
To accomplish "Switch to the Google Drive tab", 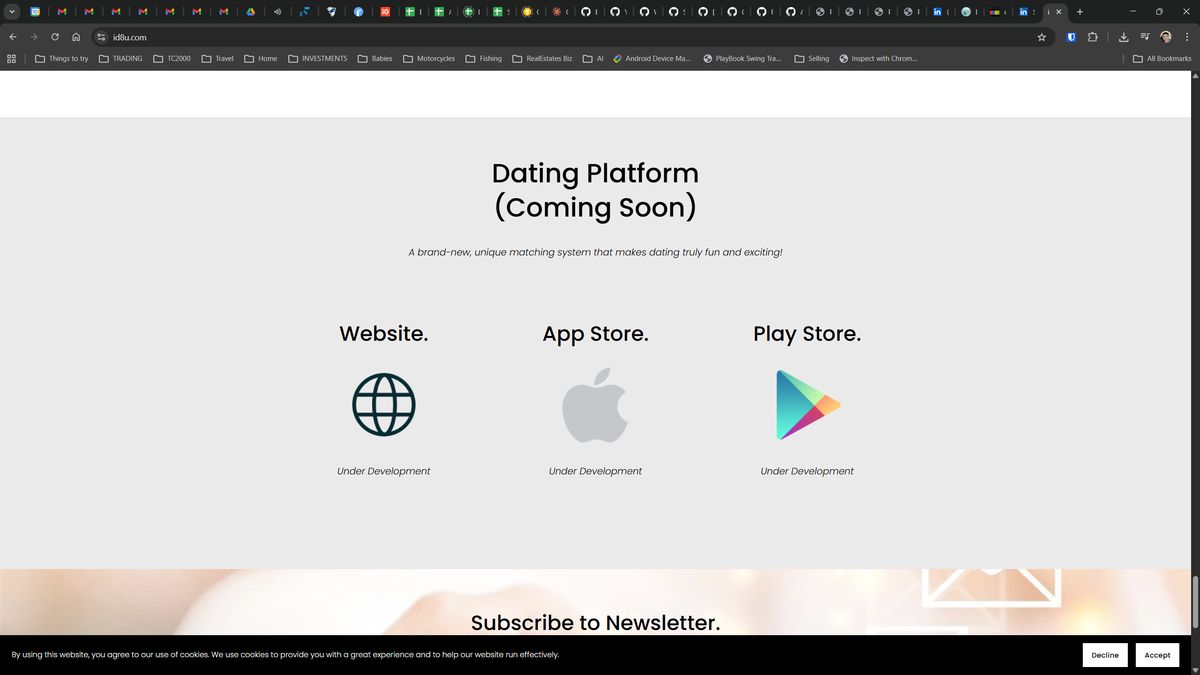I will [x=251, y=12].
